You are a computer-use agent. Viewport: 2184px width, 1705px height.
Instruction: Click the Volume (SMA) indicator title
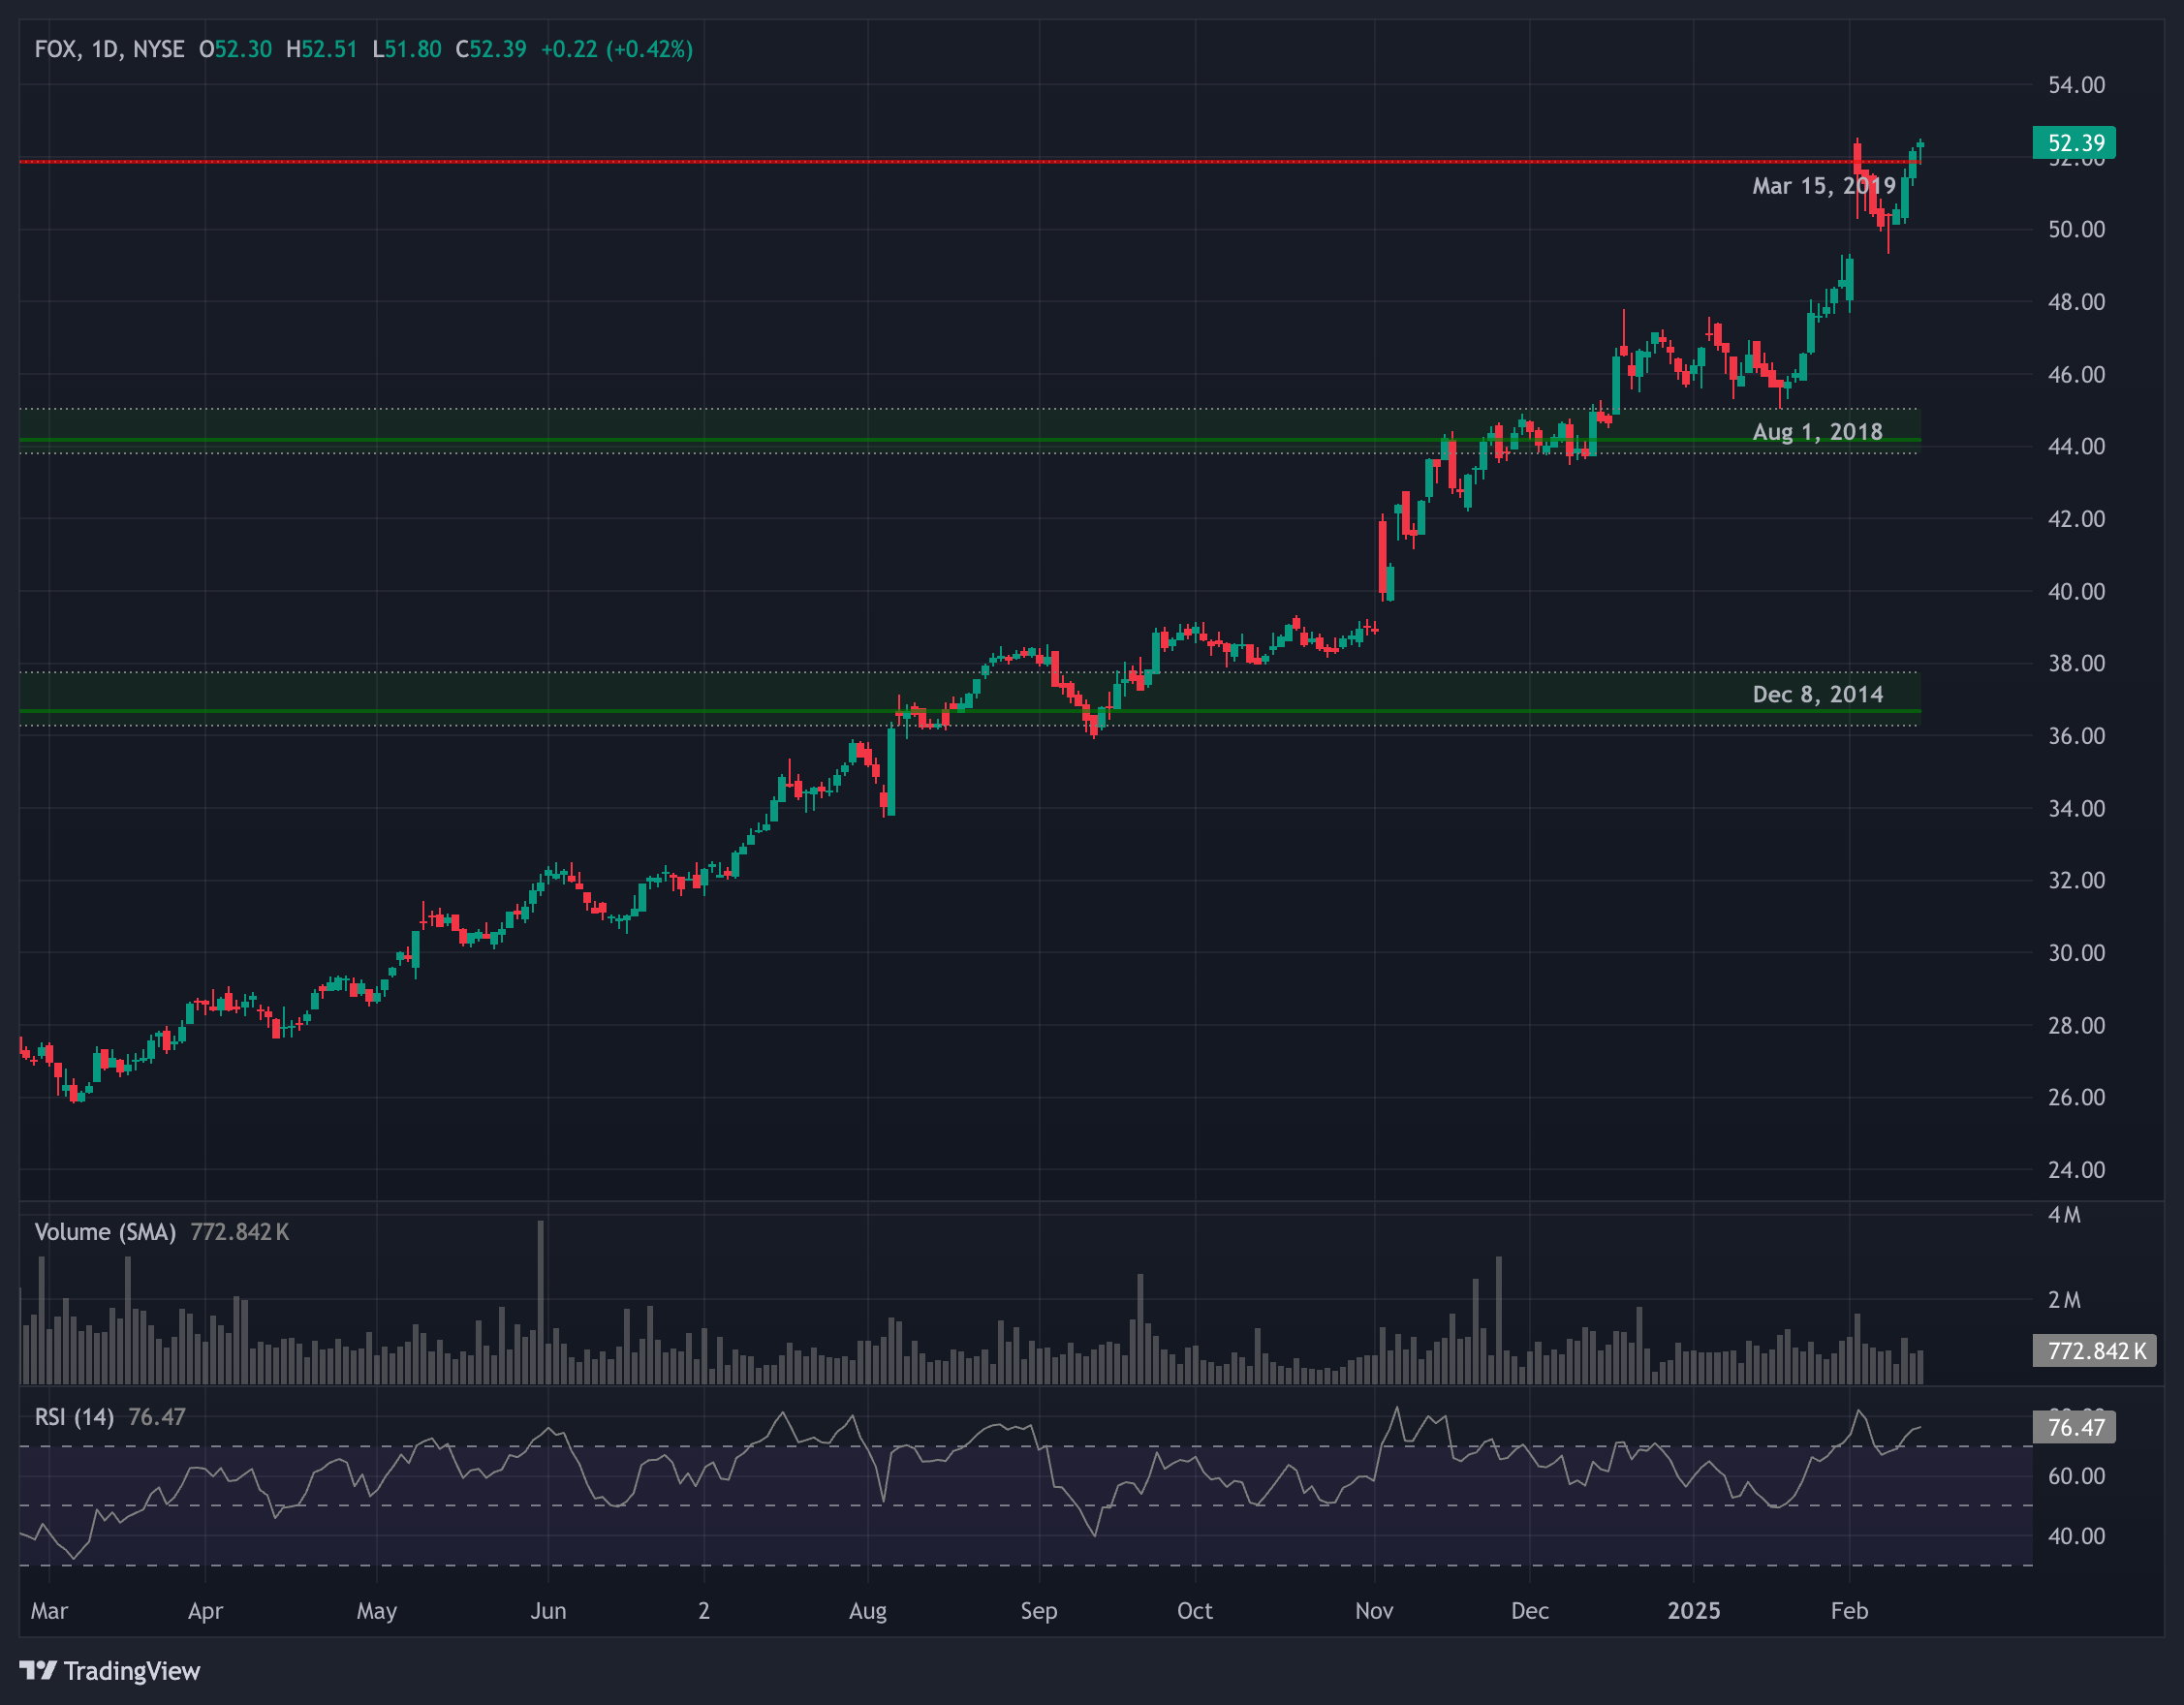105,1232
